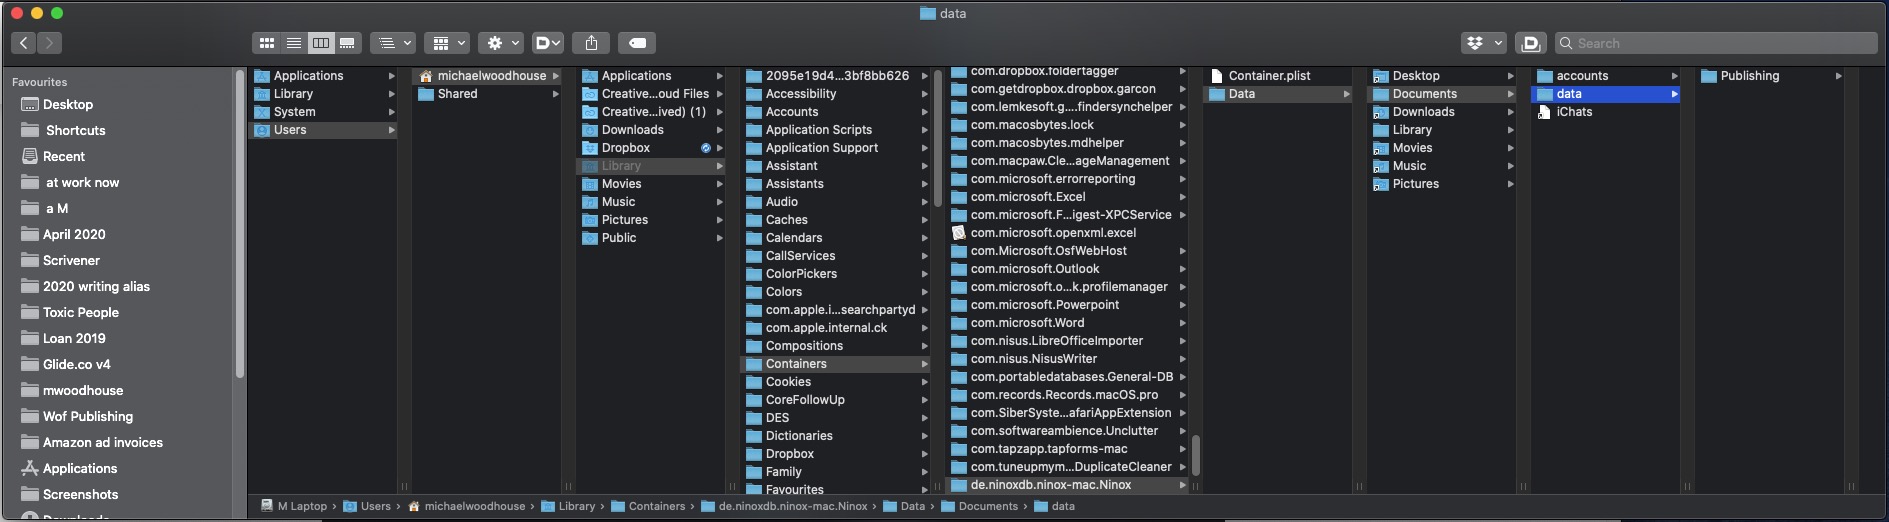Select the Publishing folder

click(x=1749, y=76)
